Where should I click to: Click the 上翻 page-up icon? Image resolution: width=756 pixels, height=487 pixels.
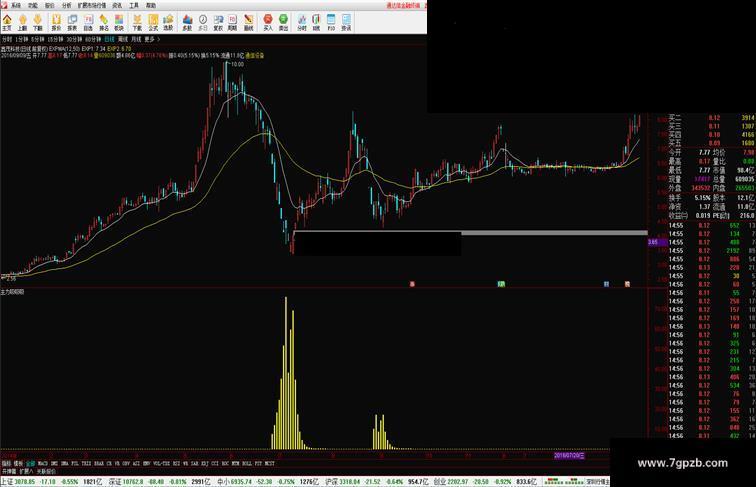(x=22, y=22)
